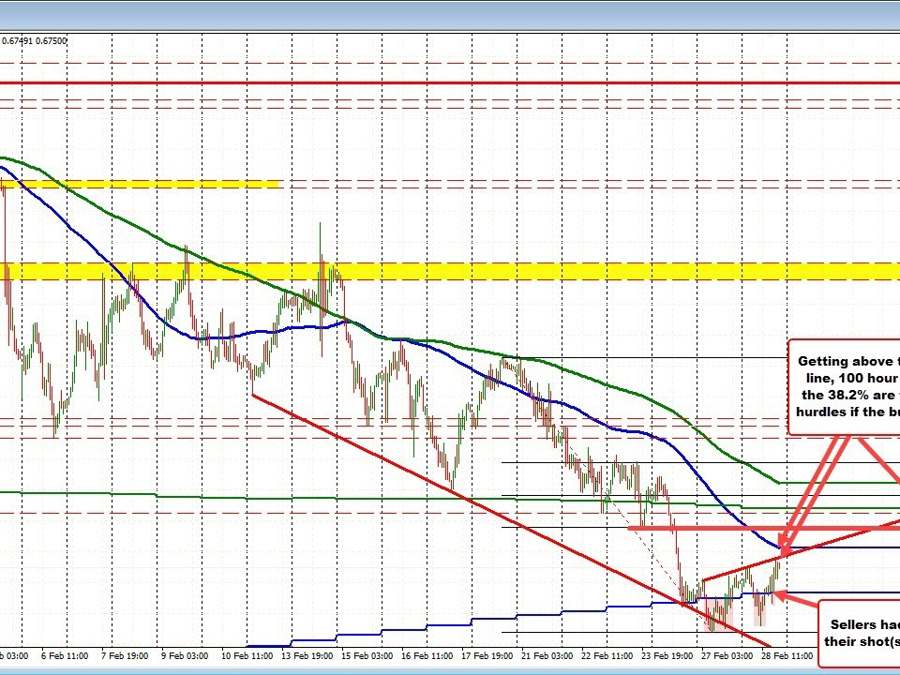Click the wide yellow swing-area zone

450,270
